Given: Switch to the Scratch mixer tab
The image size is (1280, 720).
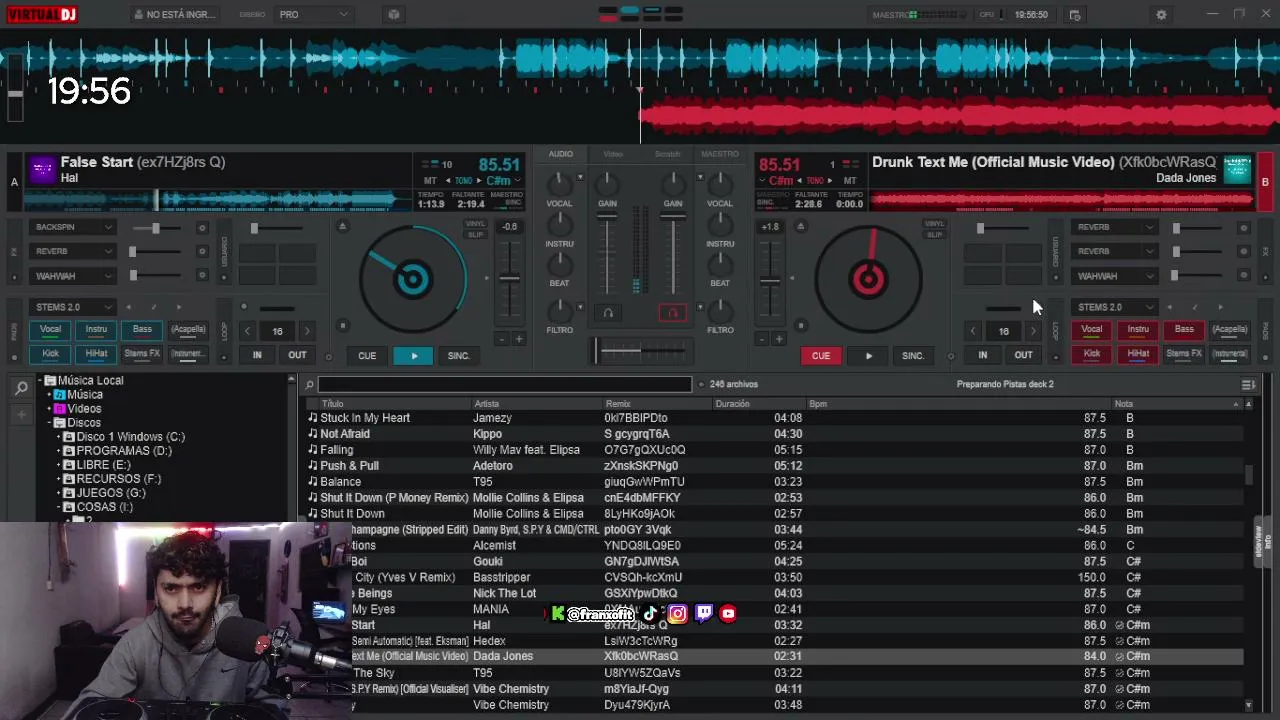Looking at the screenshot, I should pyautogui.click(x=667, y=154).
